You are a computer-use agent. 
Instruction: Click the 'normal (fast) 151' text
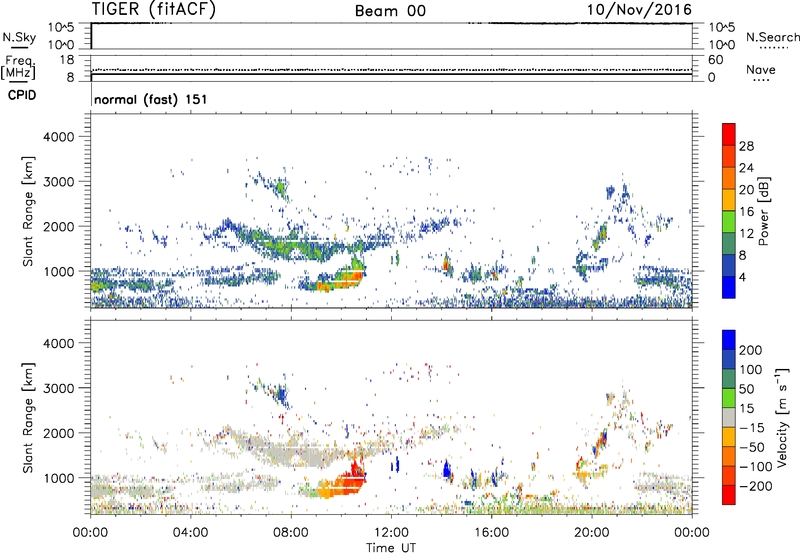tap(151, 99)
